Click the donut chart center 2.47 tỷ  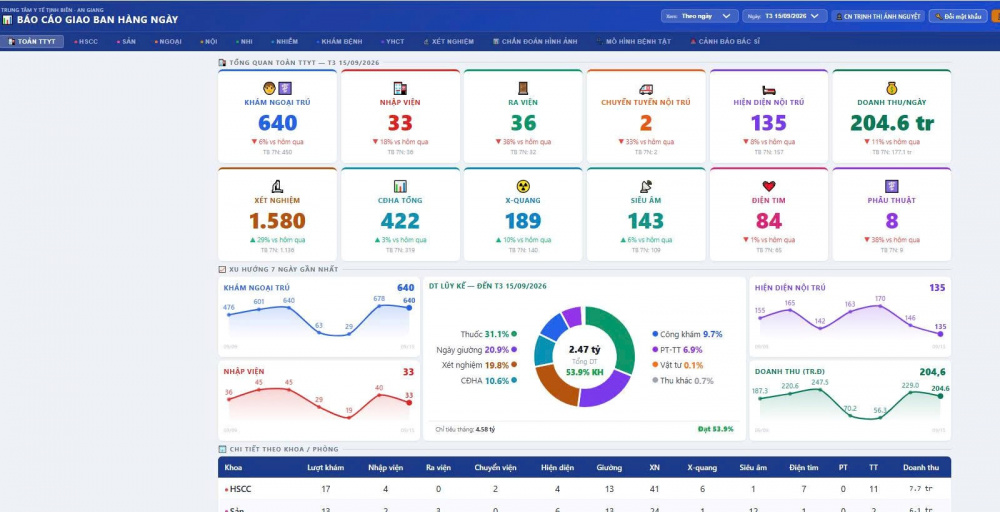(584, 350)
